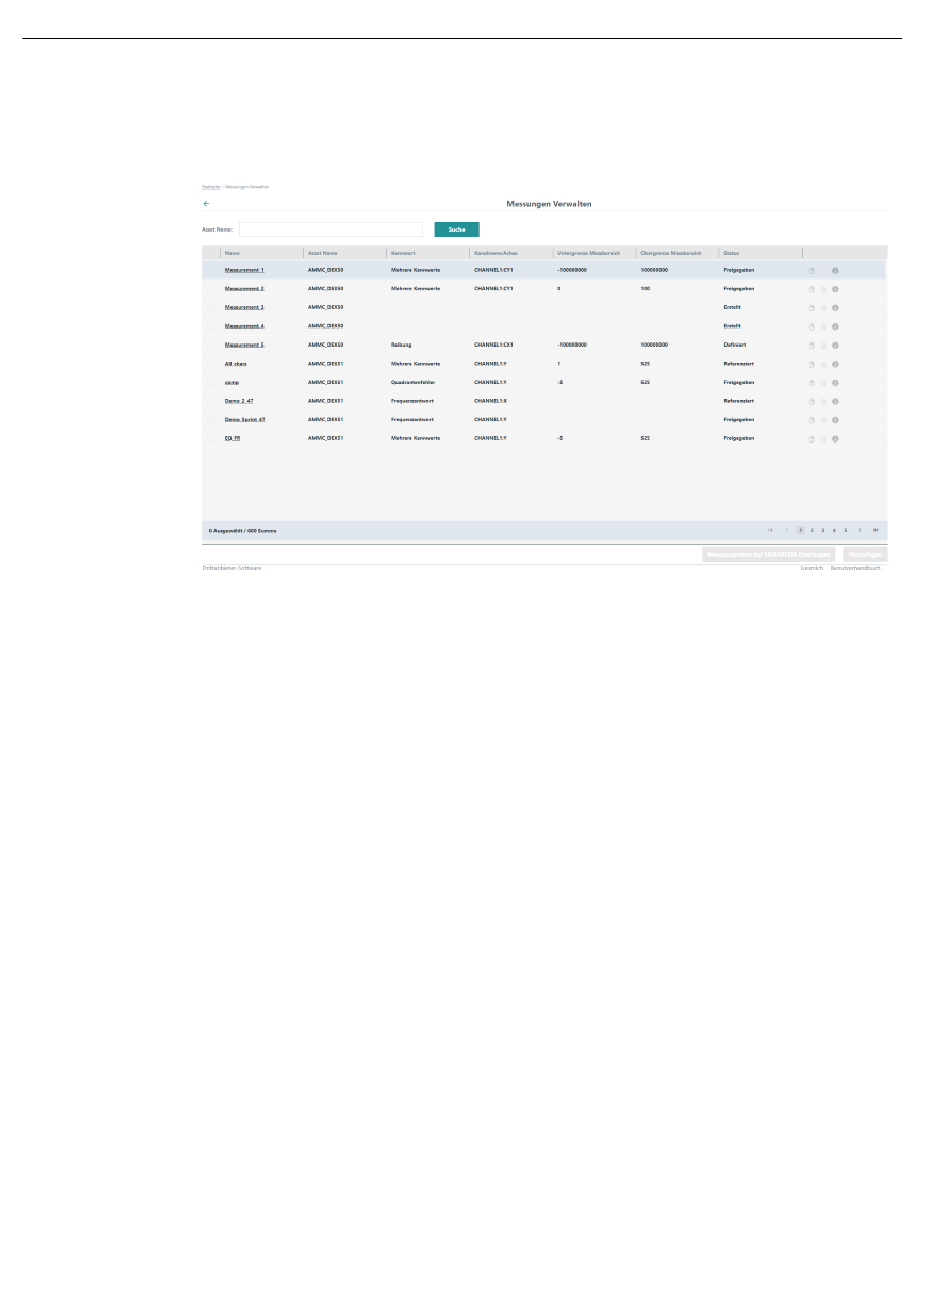Image resolution: width=950 pixels, height=1301 pixels.
Task: Delete the comp measurement via trash icon
Action: 824,383
